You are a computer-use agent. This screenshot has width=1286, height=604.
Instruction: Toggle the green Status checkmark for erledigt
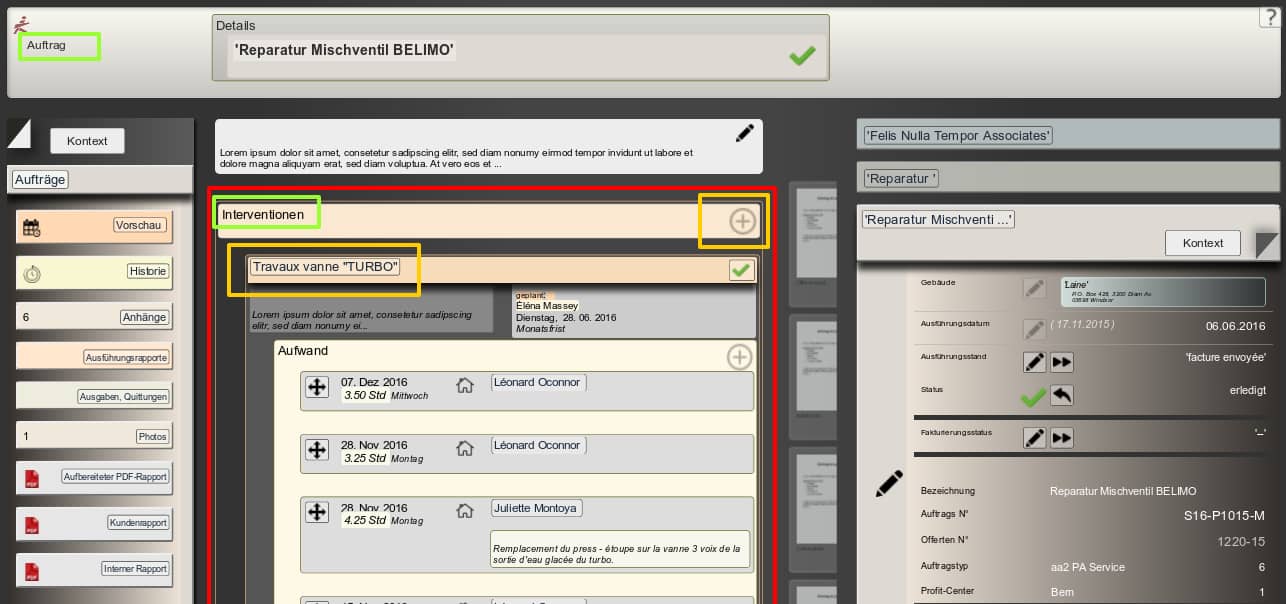(1032, 397)
